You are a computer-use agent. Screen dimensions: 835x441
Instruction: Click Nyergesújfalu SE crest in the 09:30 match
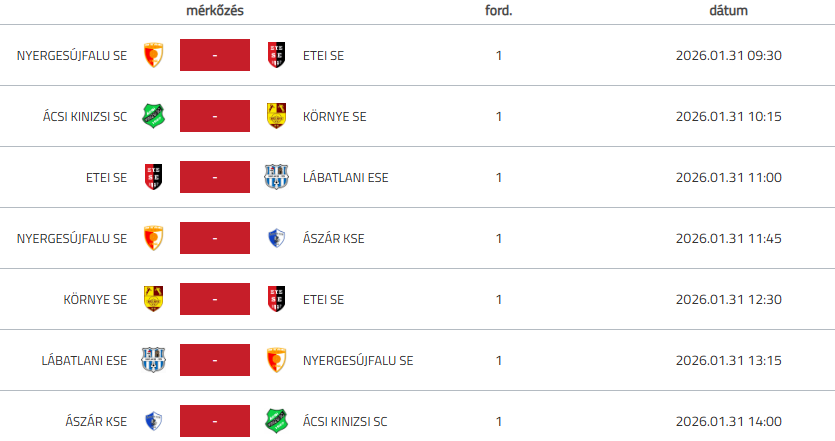click(x=154, y=55)
